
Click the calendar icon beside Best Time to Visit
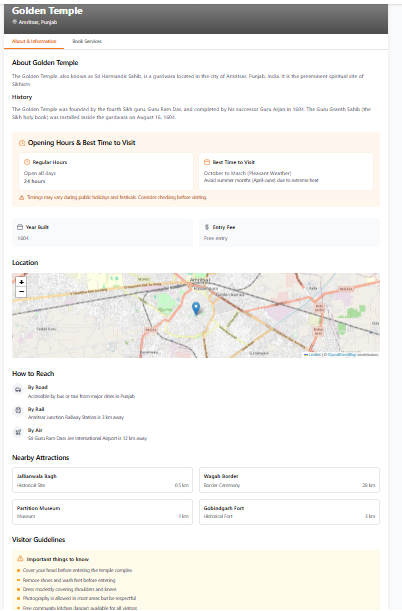click(x=207, y=162)
